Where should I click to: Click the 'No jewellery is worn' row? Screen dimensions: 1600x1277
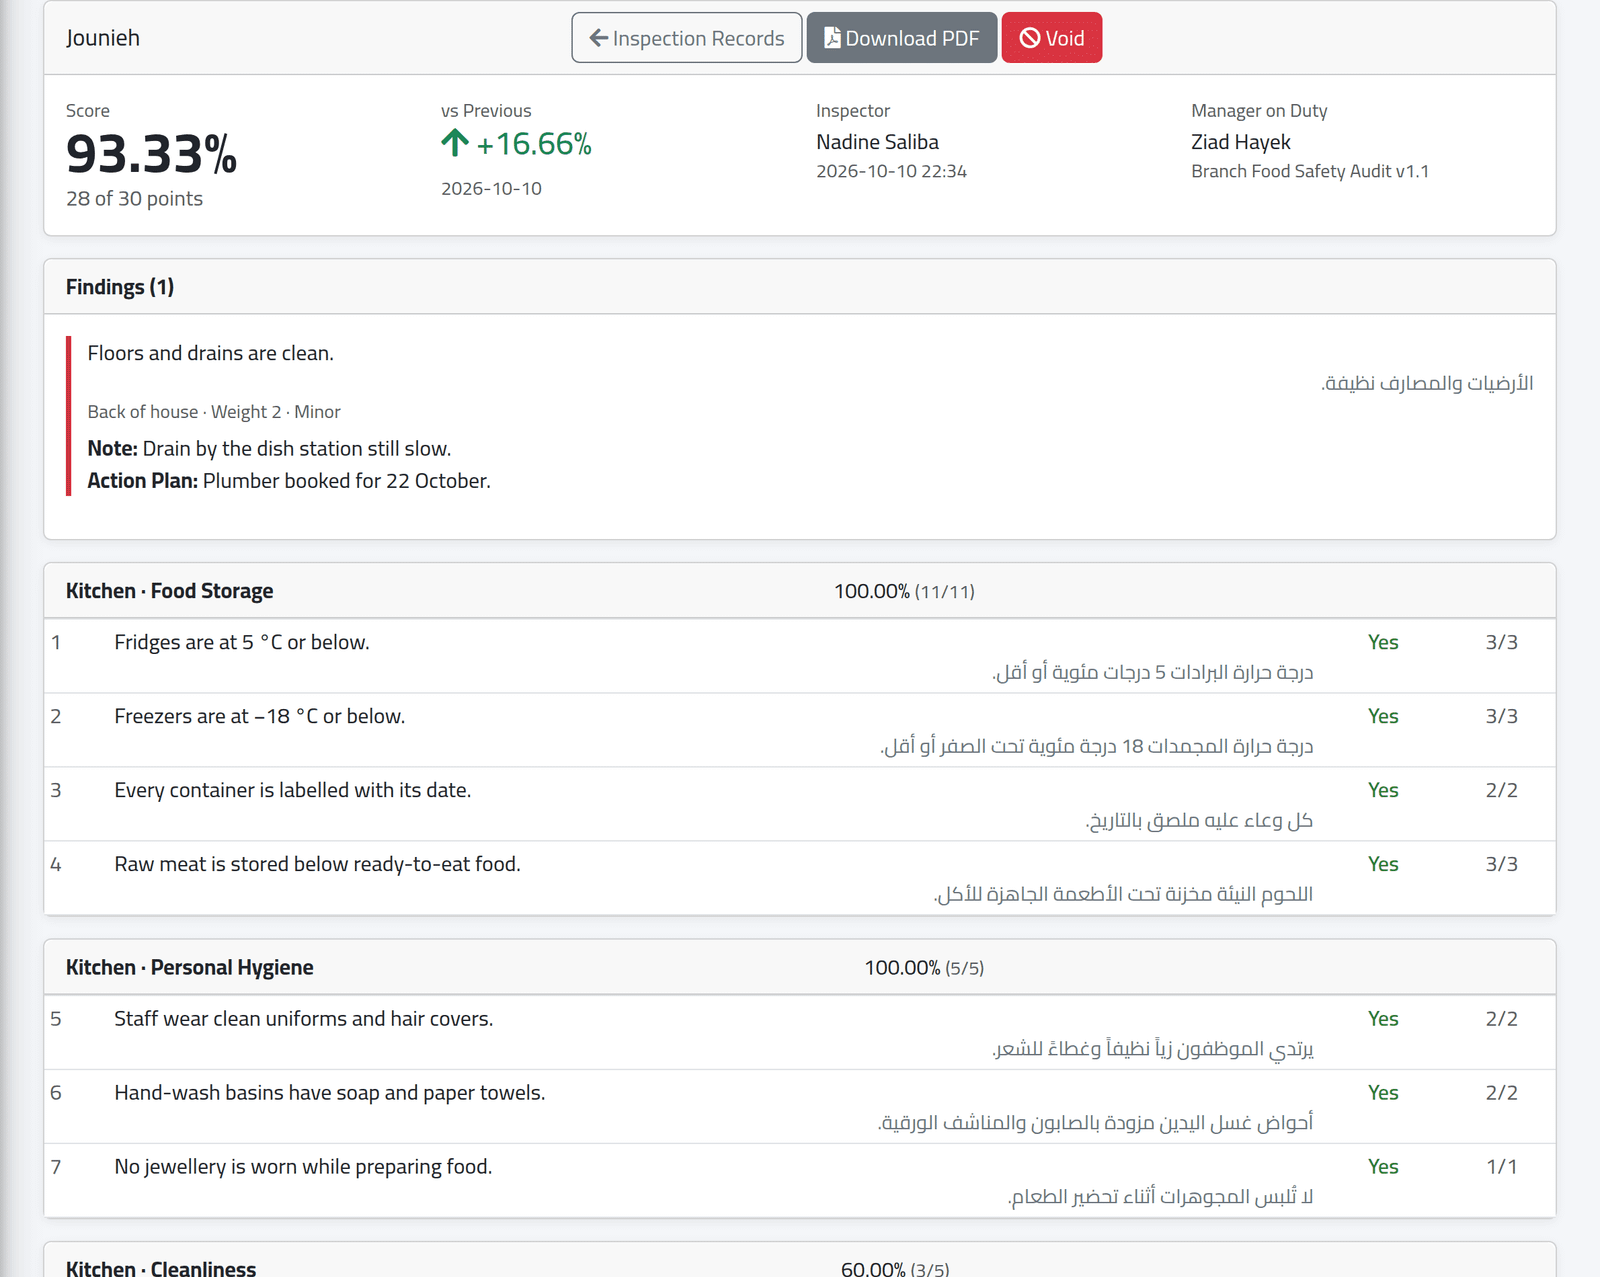tap(800, 1180)
